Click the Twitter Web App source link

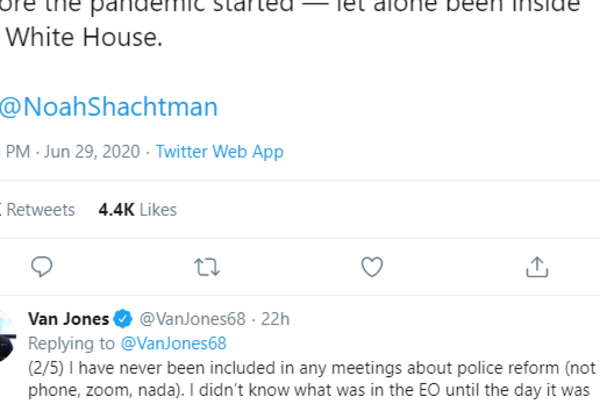pos(219,152)
